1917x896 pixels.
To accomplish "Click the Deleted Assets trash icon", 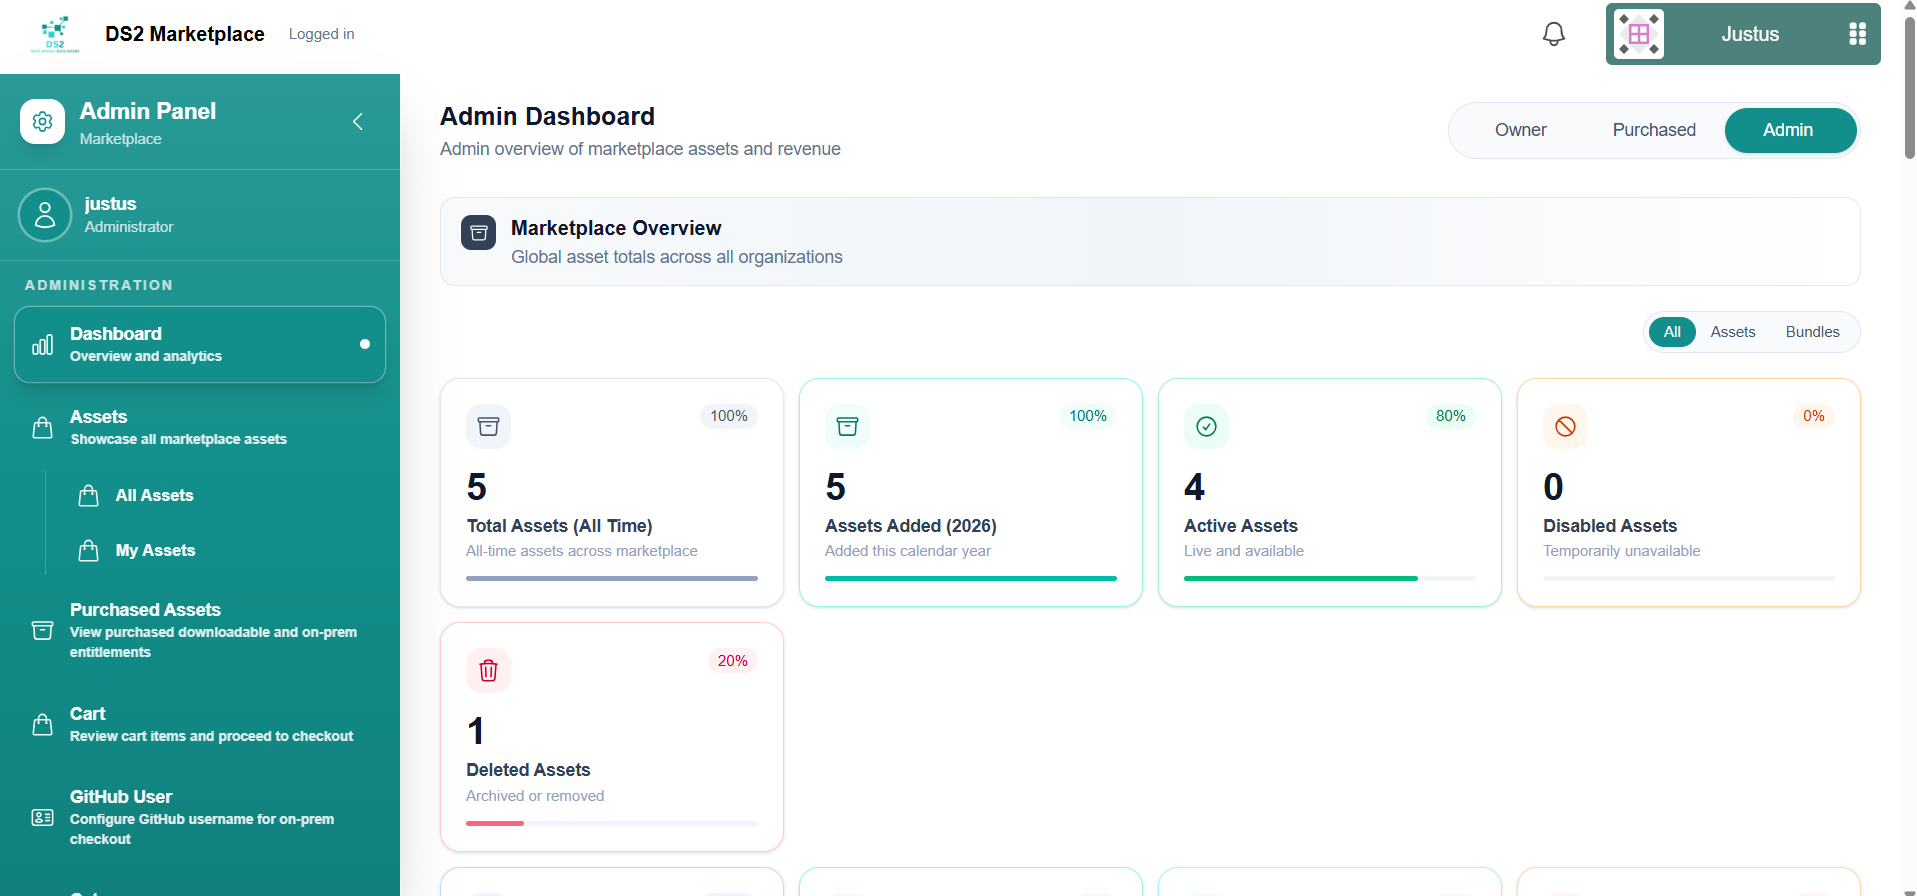I will [488, 671].
